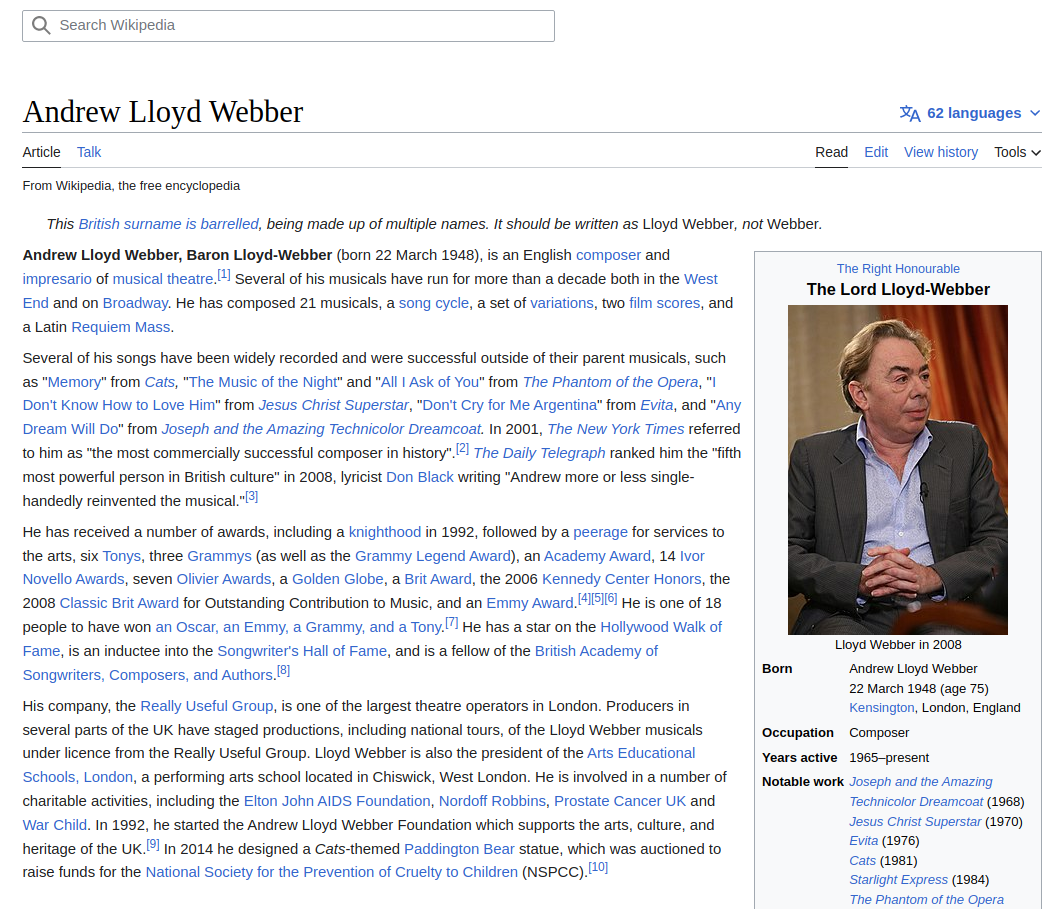Open the Broadway link

point(135,303)
